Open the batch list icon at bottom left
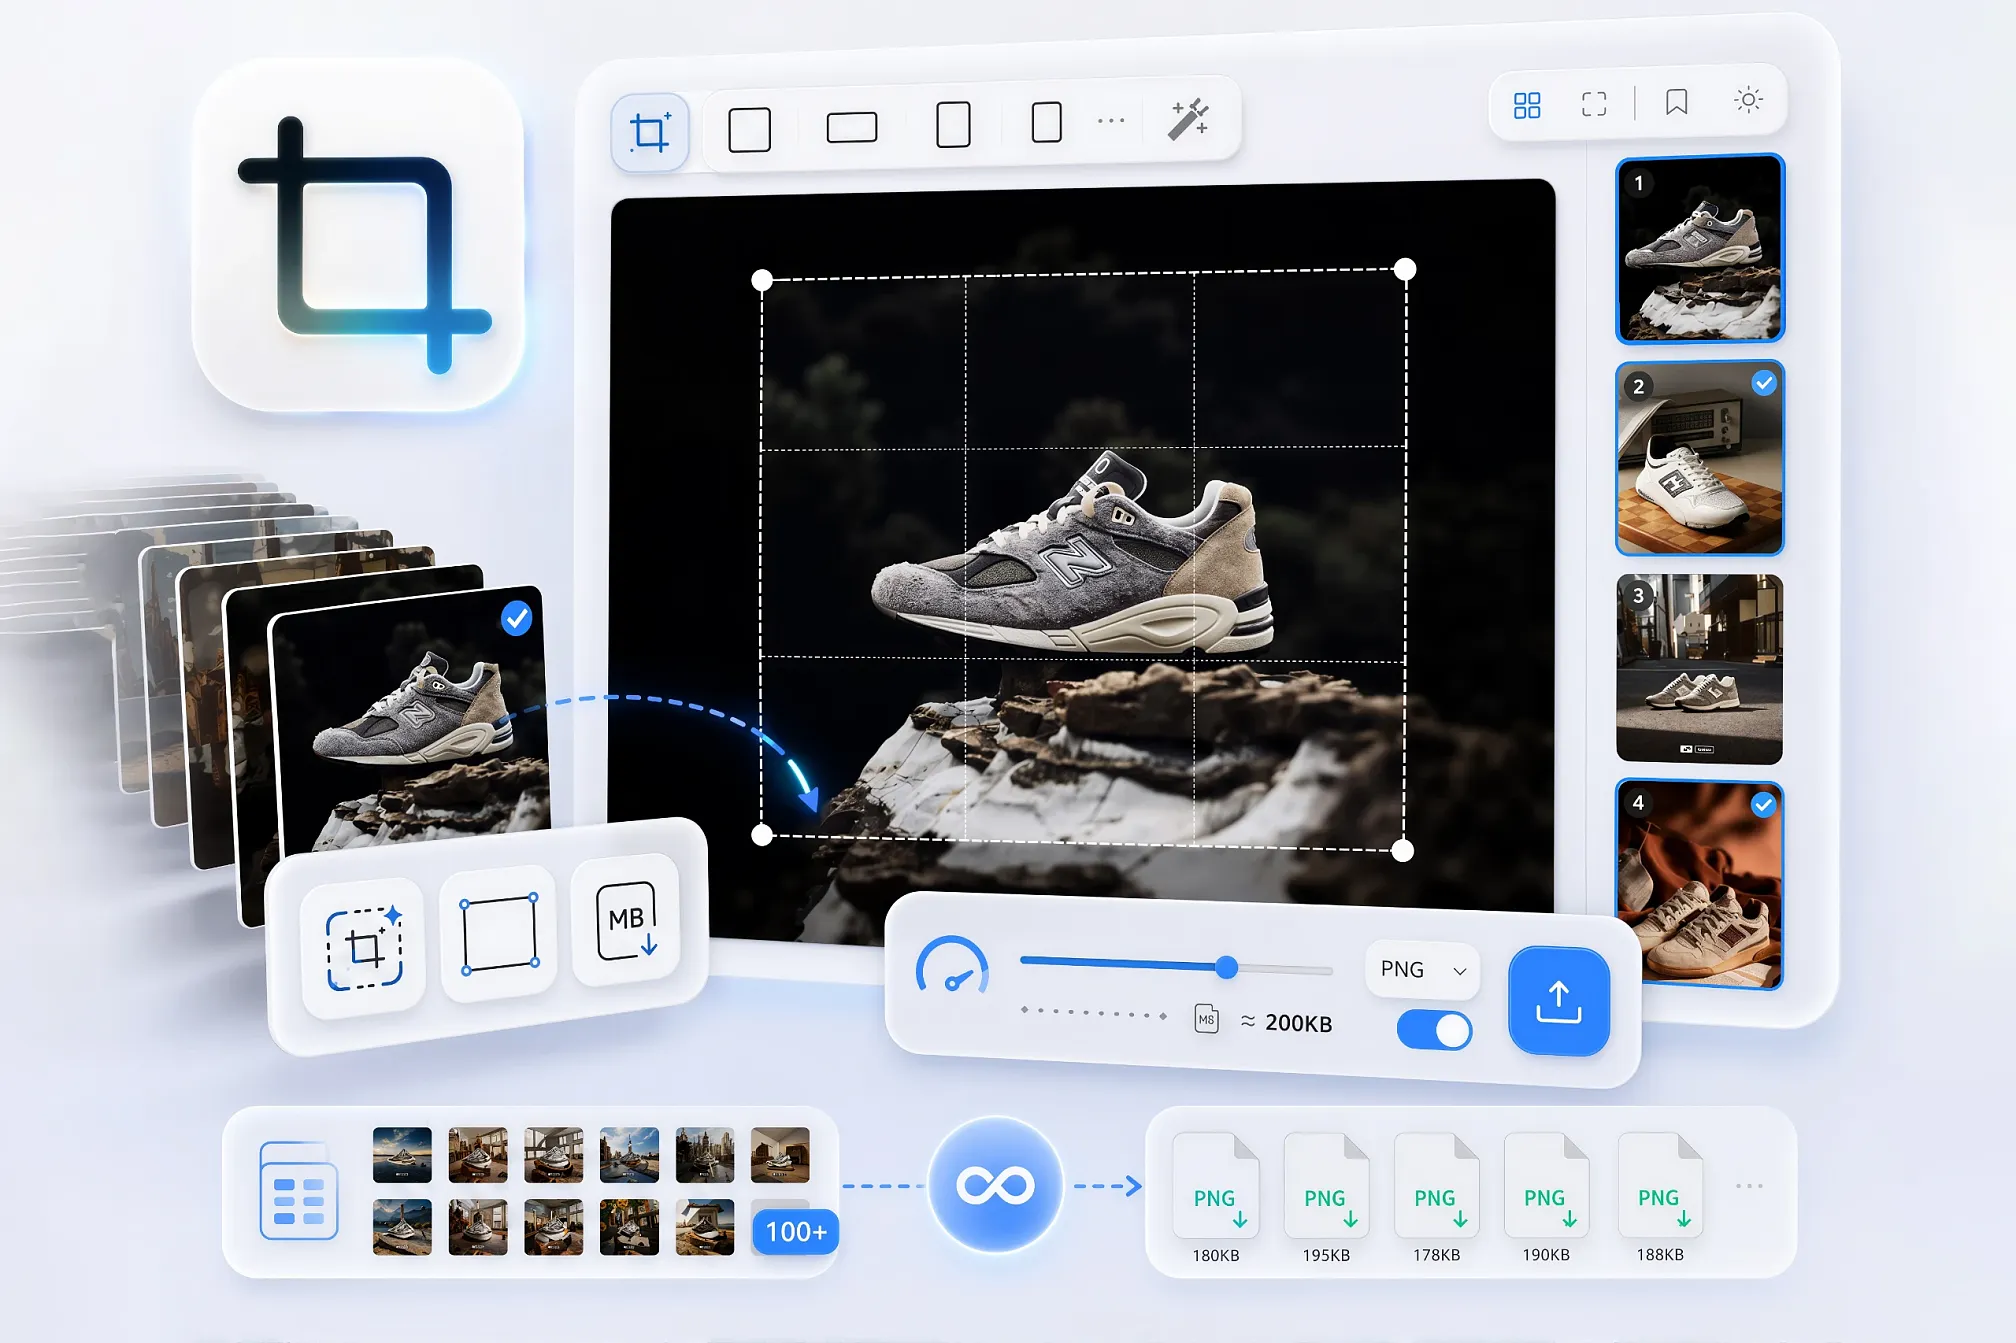The height and width of the screenshot is (1343, 2016). [x=298, y=1190]
